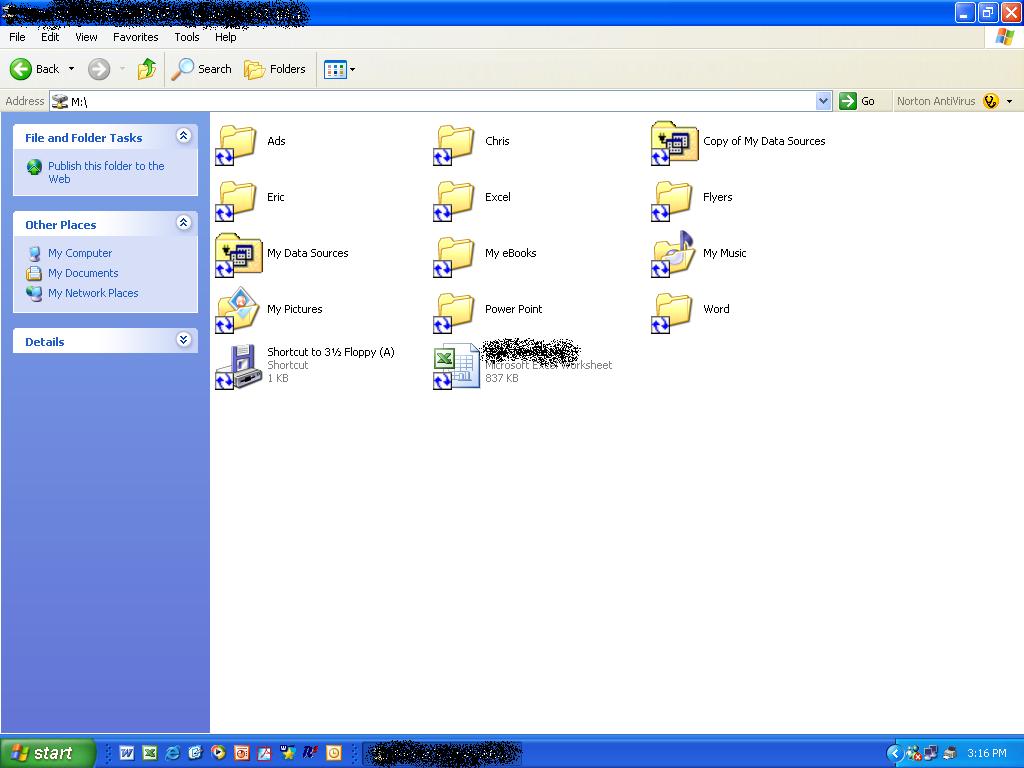Select the Excel worksheet file icon
This screenshot has height=768, width=1024.
pos(456,366)
